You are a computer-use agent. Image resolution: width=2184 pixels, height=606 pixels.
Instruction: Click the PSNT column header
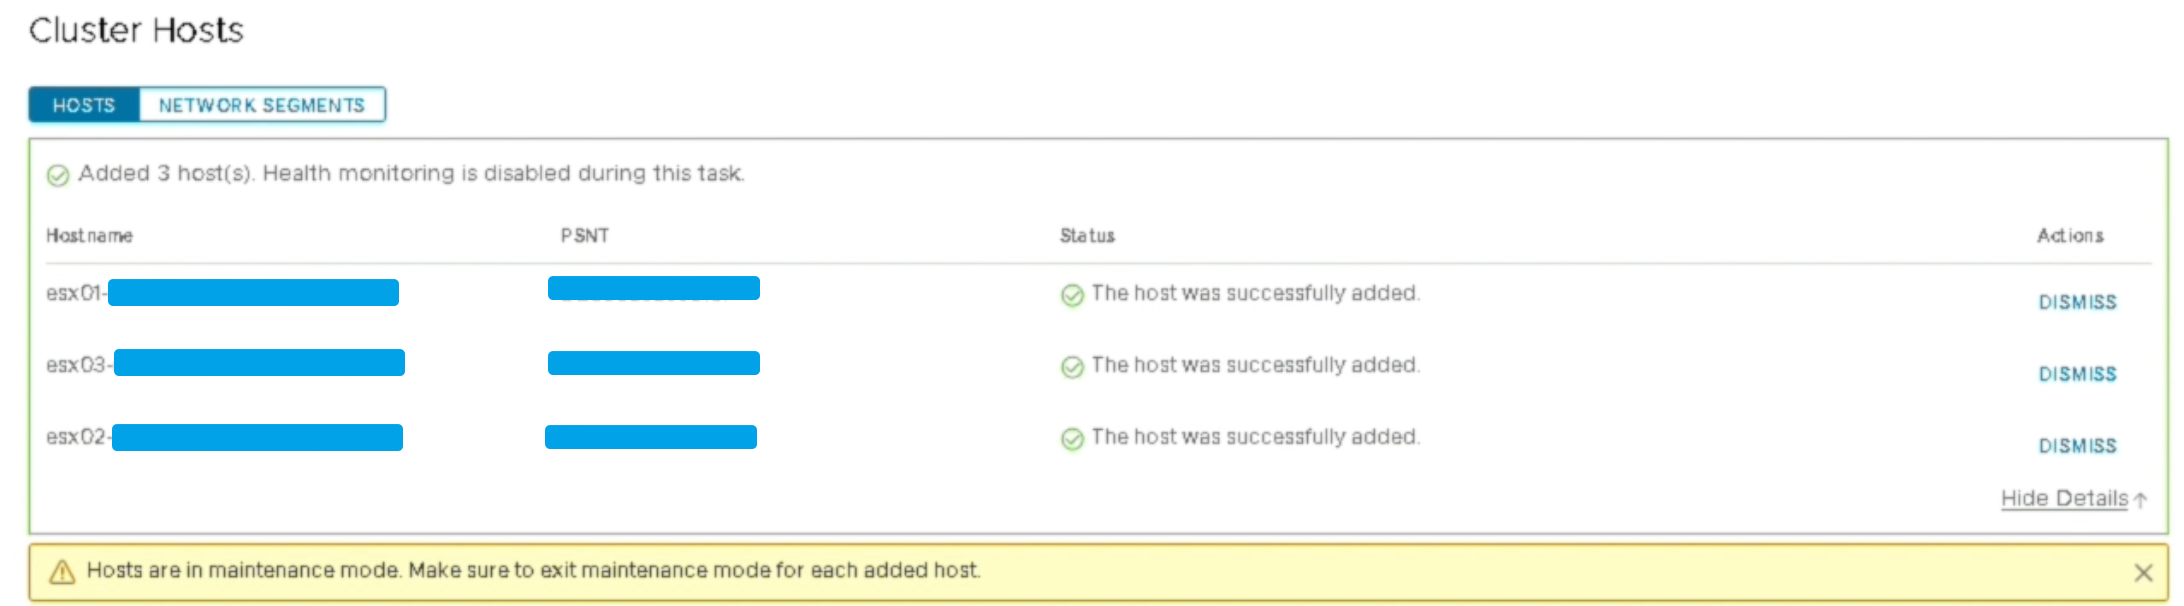(584, 236)
